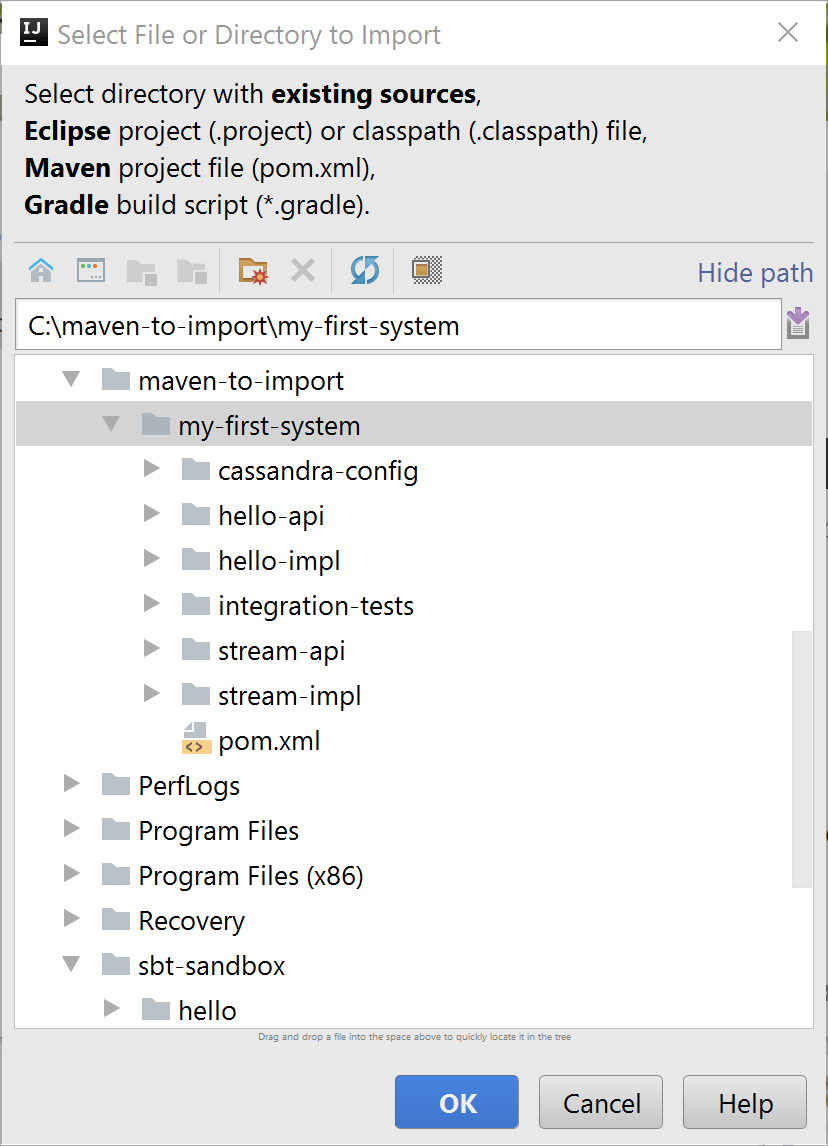This screenshot has height=1146, width=828.
Task: Click the delete item toolbar icon
Action: [x=303, y=270]
